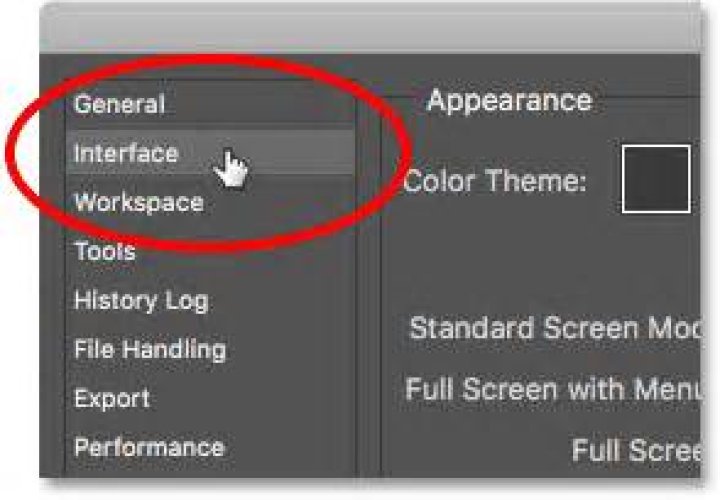Pick the dark gray Color Theme swatch
The image size is (720, 500).
tap(656, 179)
